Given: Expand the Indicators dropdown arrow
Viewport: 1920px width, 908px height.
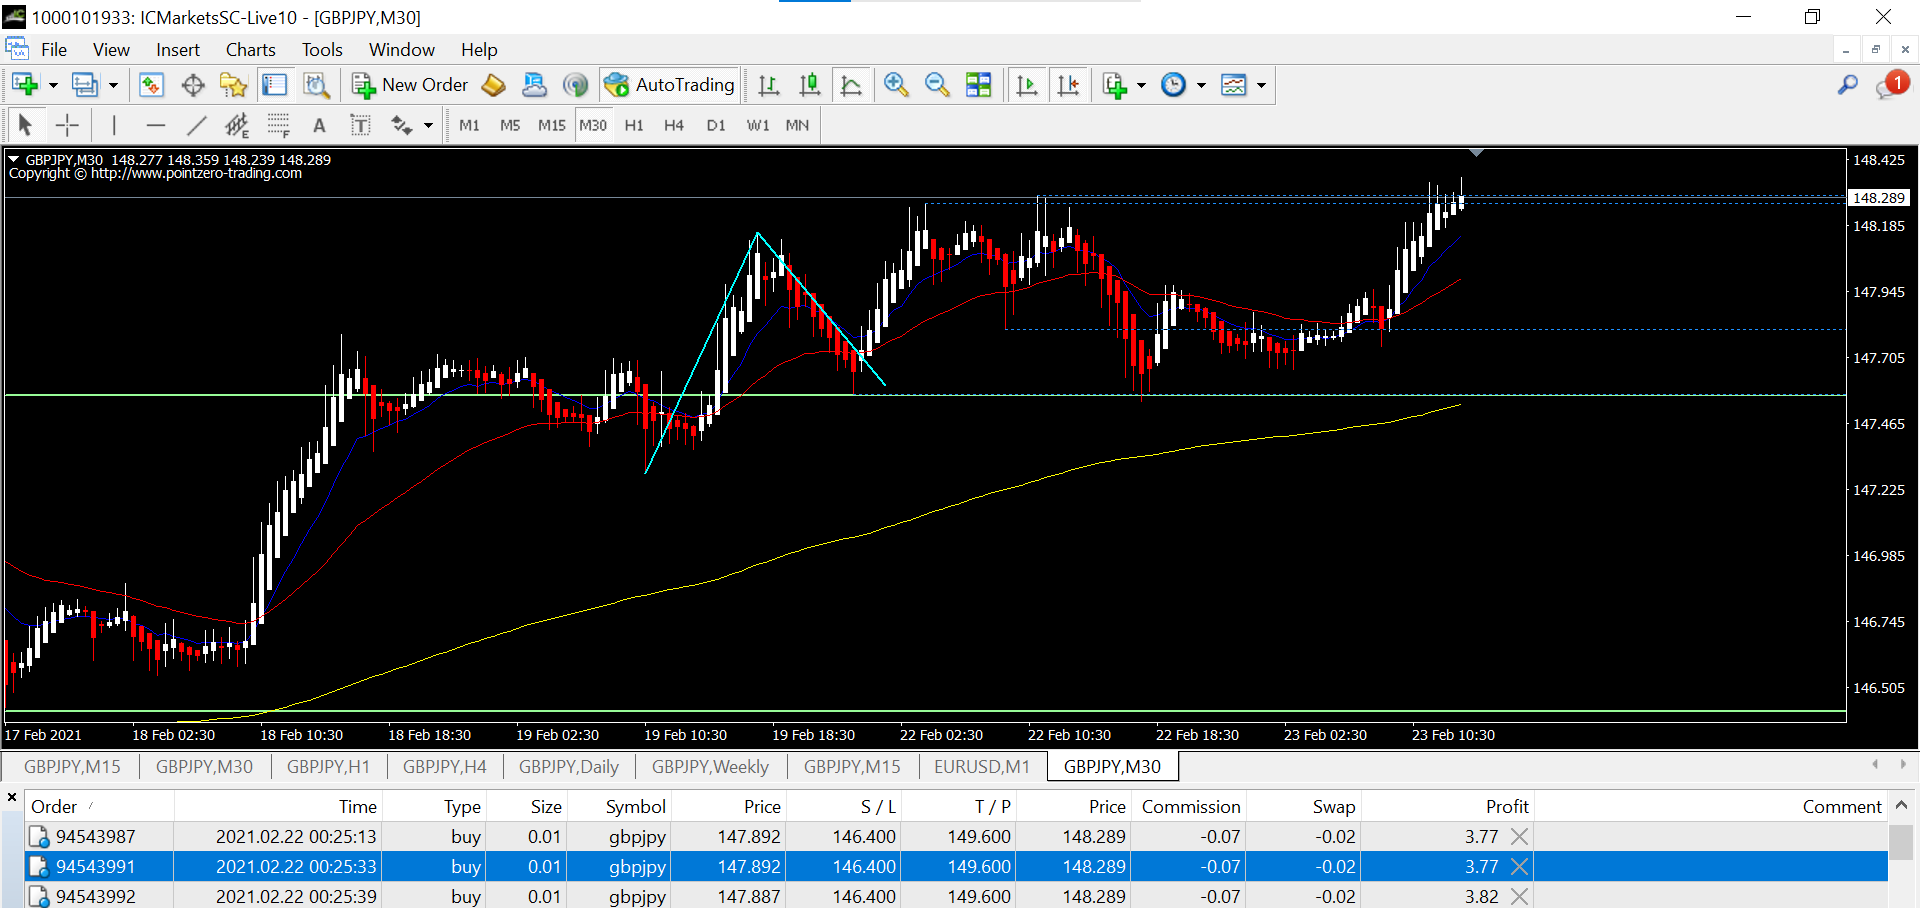Looking at the screenshot, I should point(1141,85).
